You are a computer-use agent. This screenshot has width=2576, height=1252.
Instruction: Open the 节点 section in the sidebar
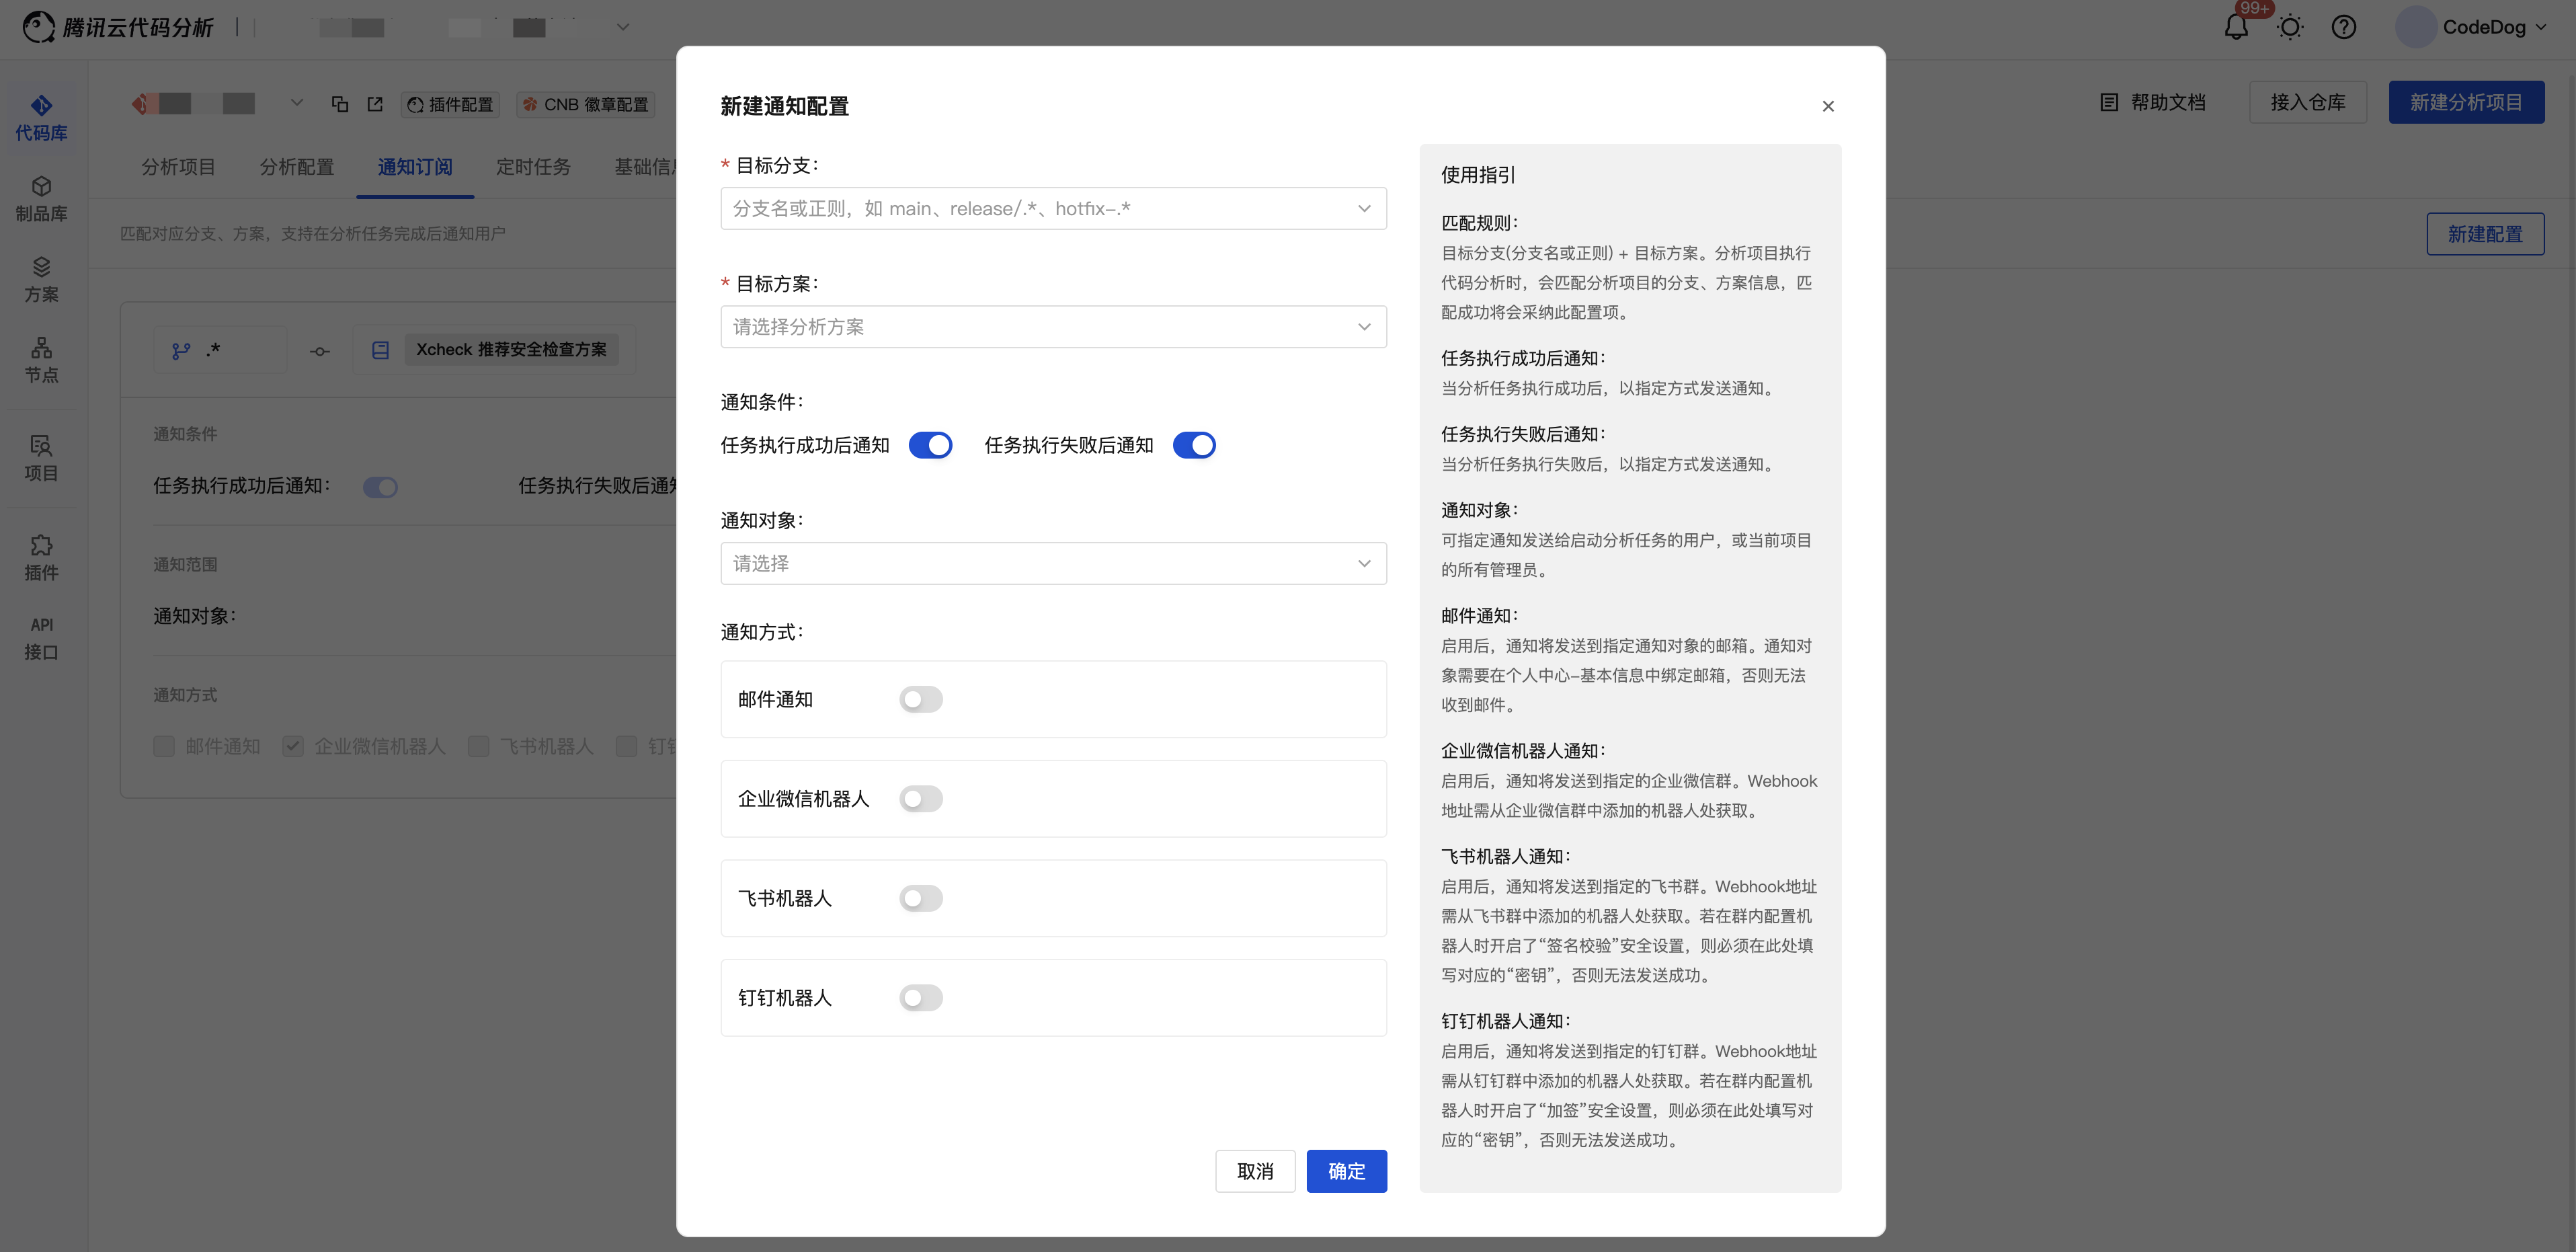pyautogui.click(x=41, y=360)
